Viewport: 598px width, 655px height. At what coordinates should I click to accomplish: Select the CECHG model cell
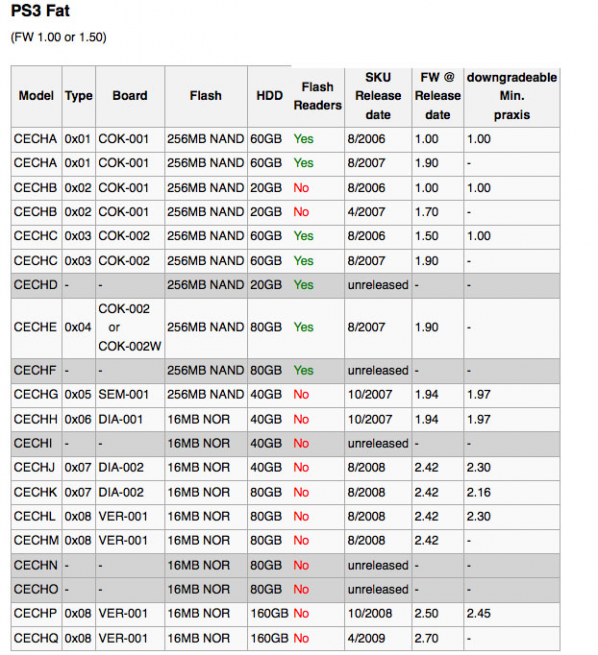tap(36, 394)
